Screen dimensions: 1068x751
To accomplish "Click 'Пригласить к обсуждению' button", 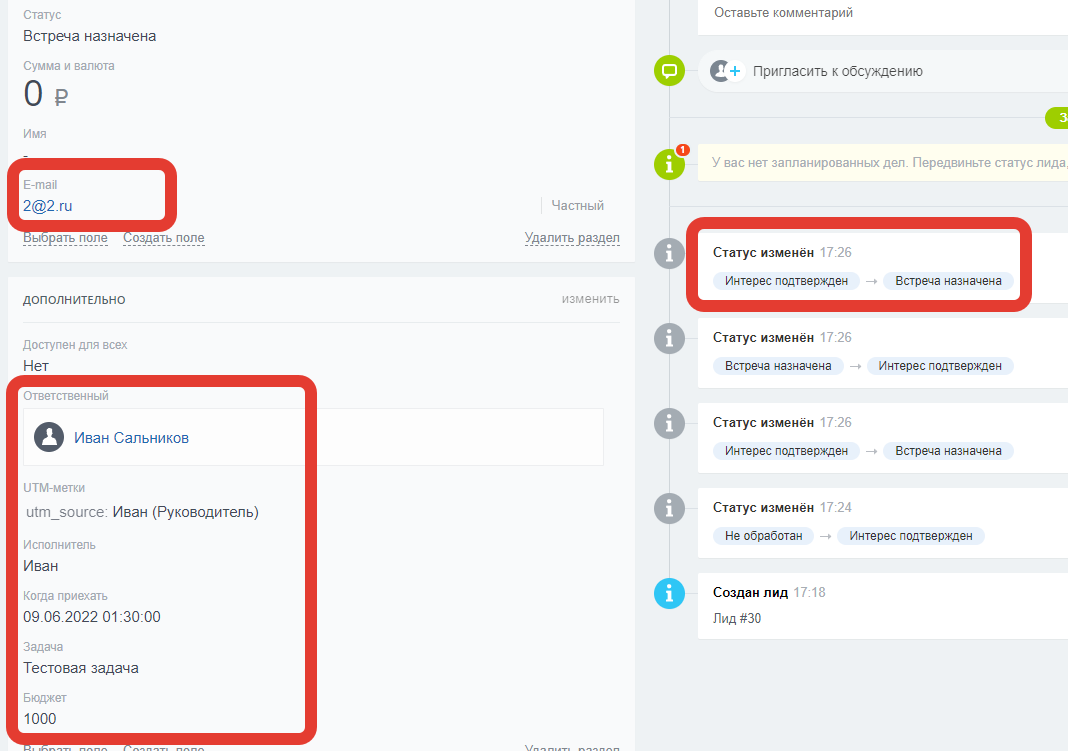I will click(837, 71).
